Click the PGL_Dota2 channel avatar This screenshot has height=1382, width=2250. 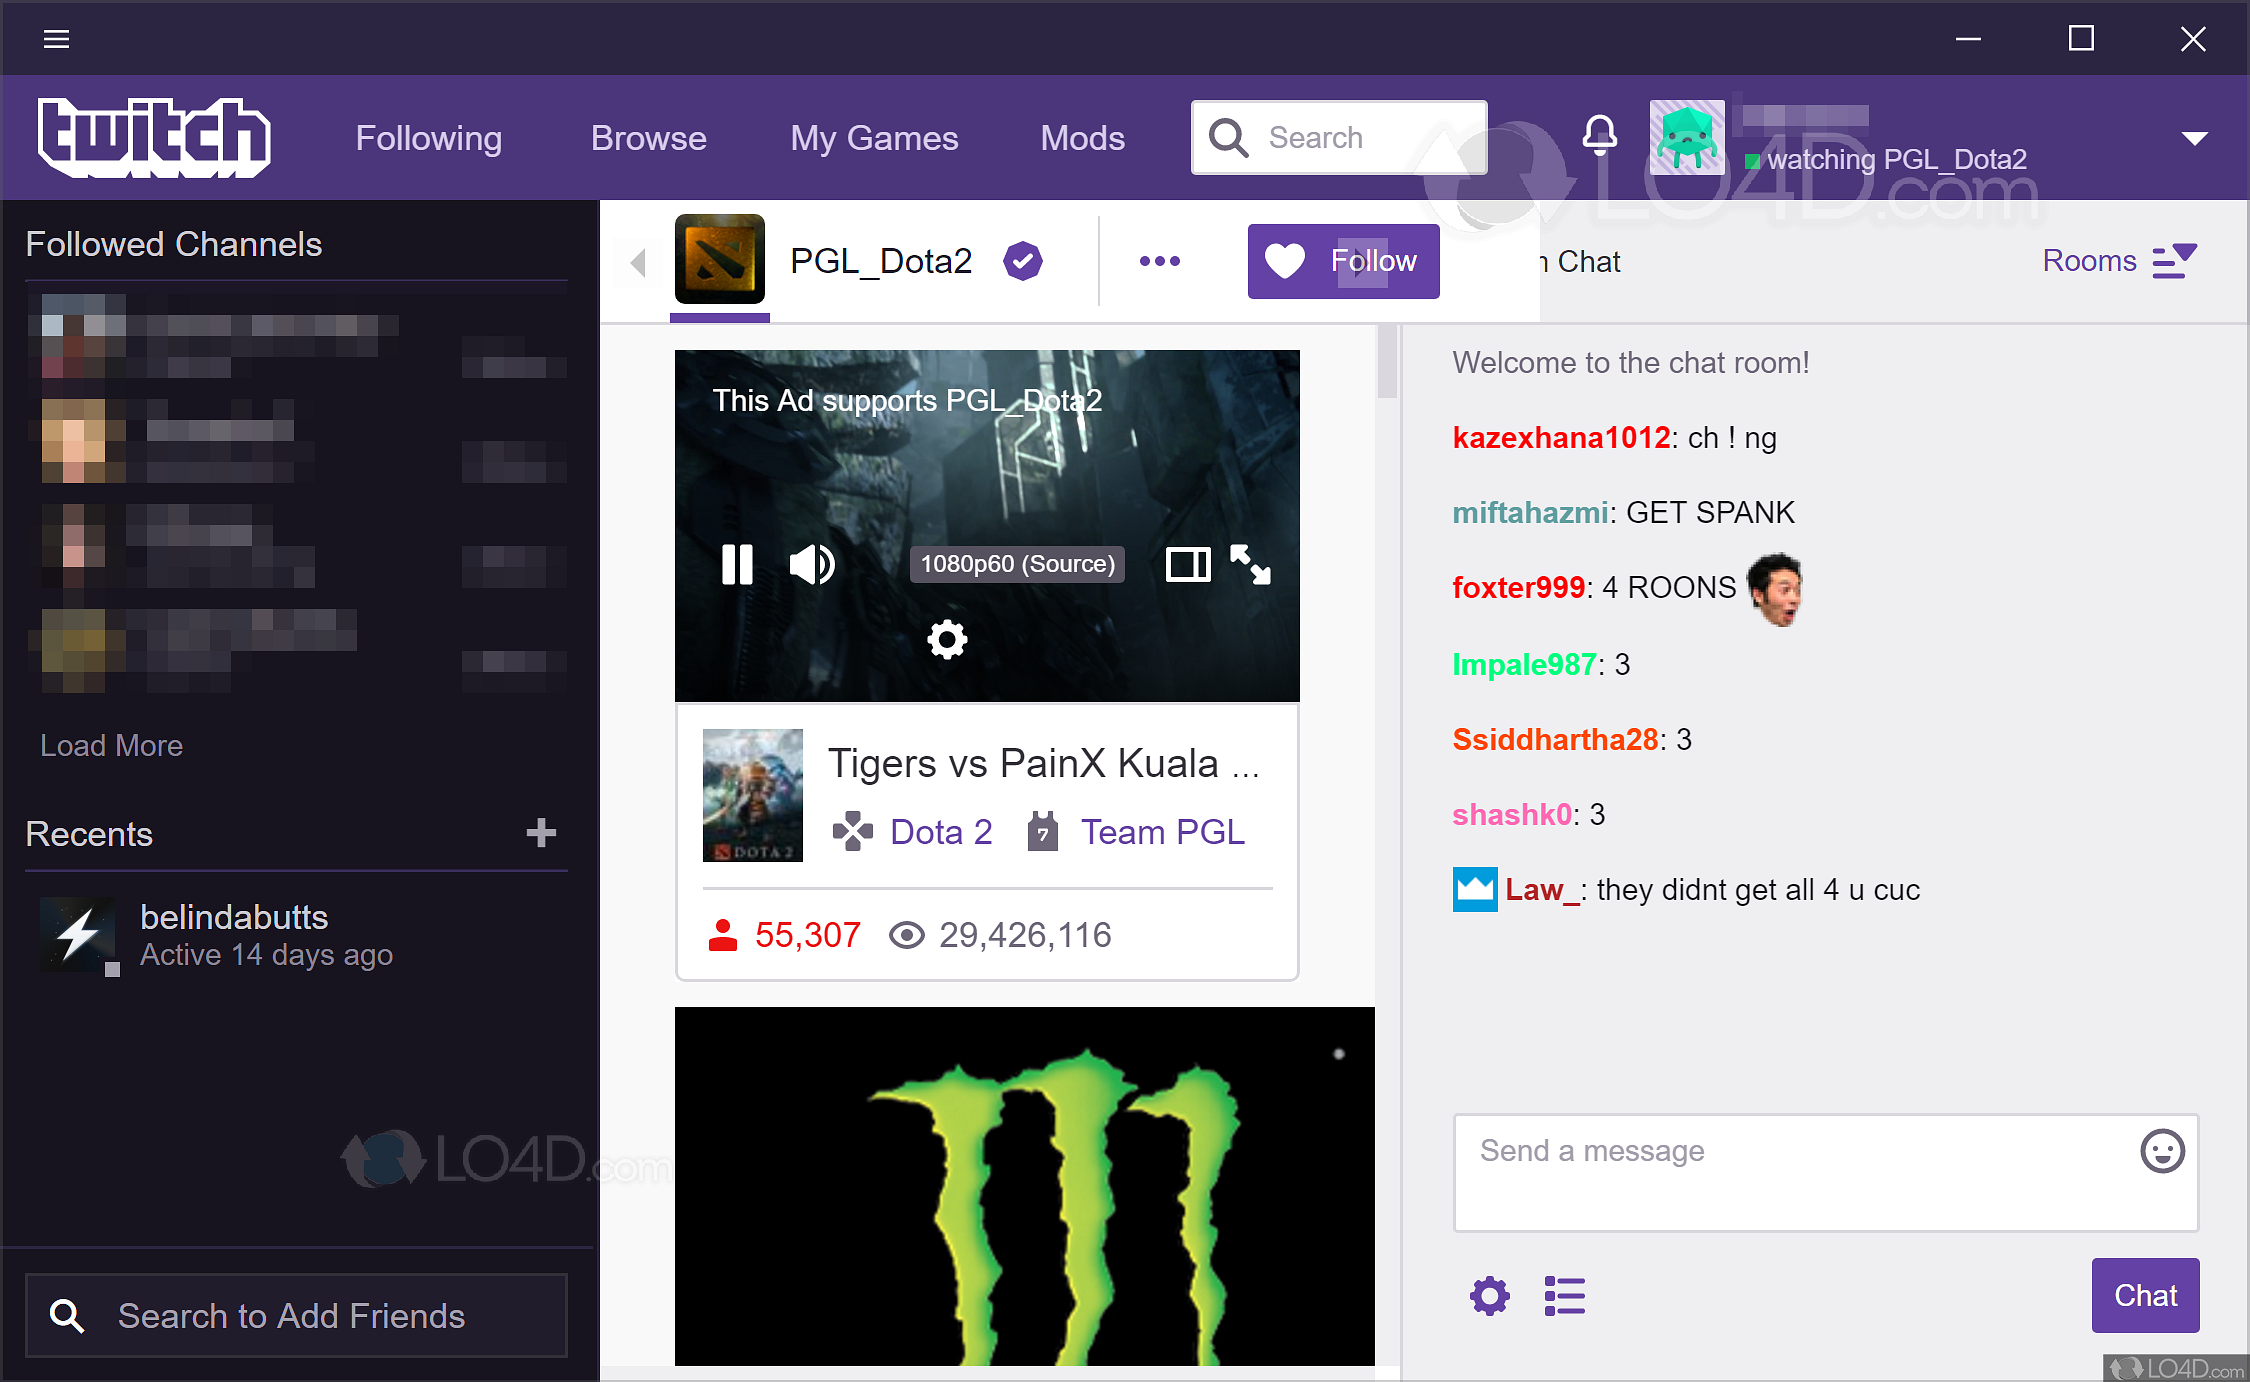click(719, 259)
